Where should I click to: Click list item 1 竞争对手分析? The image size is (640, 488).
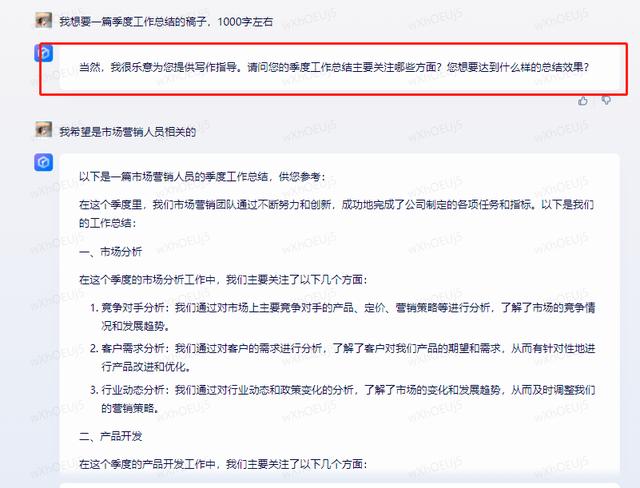pyautogui.click(x=342, y=317)
